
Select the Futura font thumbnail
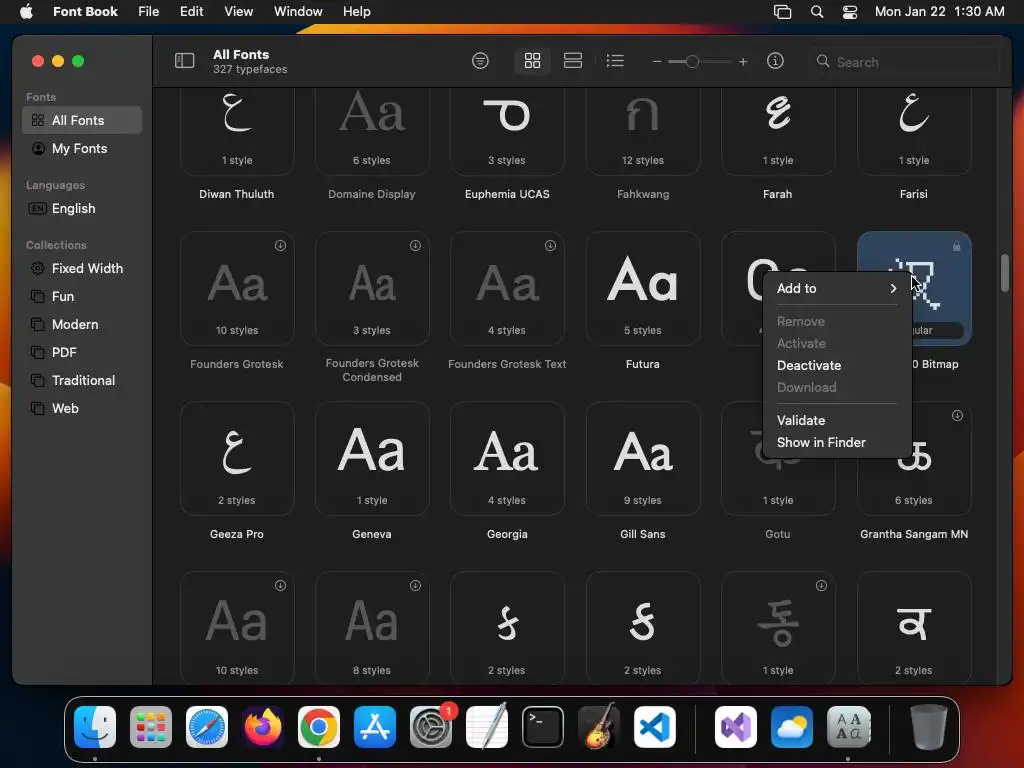tap(643, 289)
